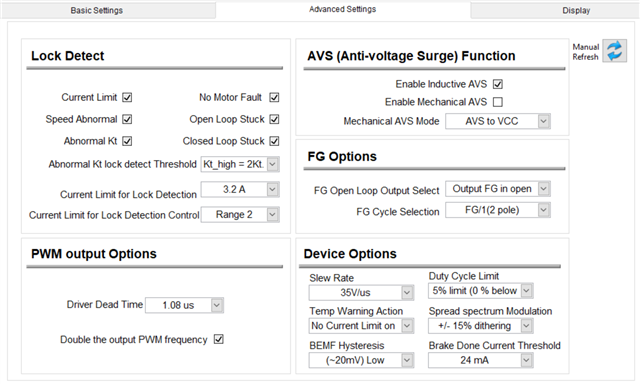
Task: Click the Manual Refresh arrows icon
Action: pyautogui.click(x=615, y=51)
